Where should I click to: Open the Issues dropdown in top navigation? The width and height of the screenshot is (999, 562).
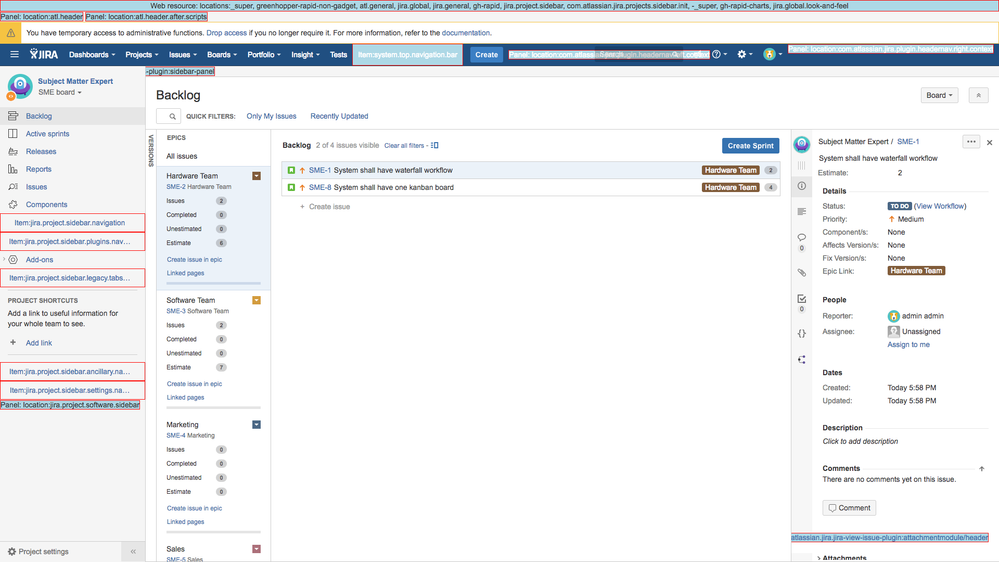183,55
